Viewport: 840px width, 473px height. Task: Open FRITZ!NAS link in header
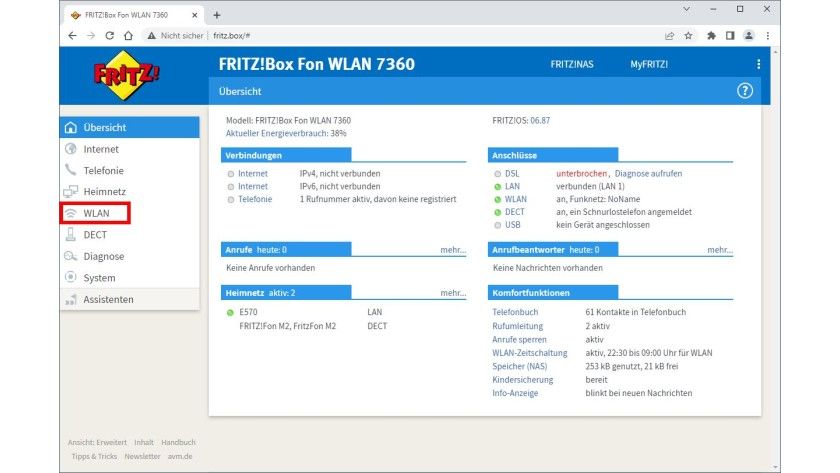coord(572,64)
